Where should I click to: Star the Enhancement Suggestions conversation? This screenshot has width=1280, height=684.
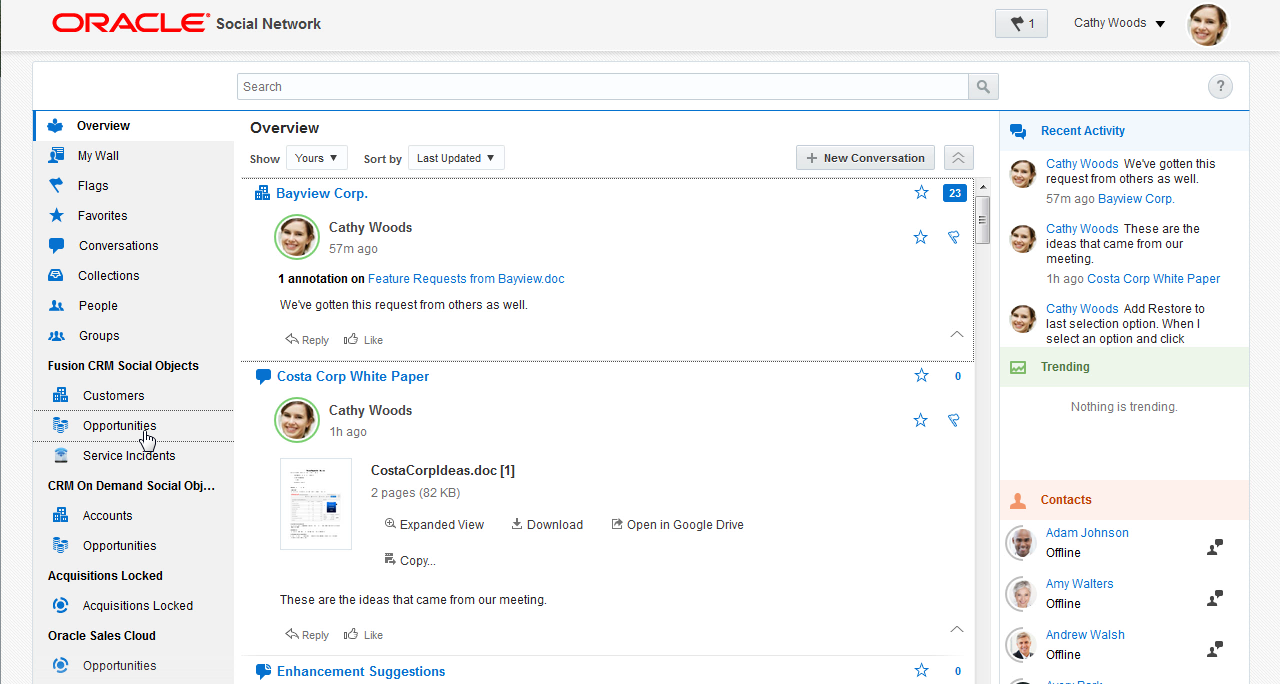pos(920,671)
